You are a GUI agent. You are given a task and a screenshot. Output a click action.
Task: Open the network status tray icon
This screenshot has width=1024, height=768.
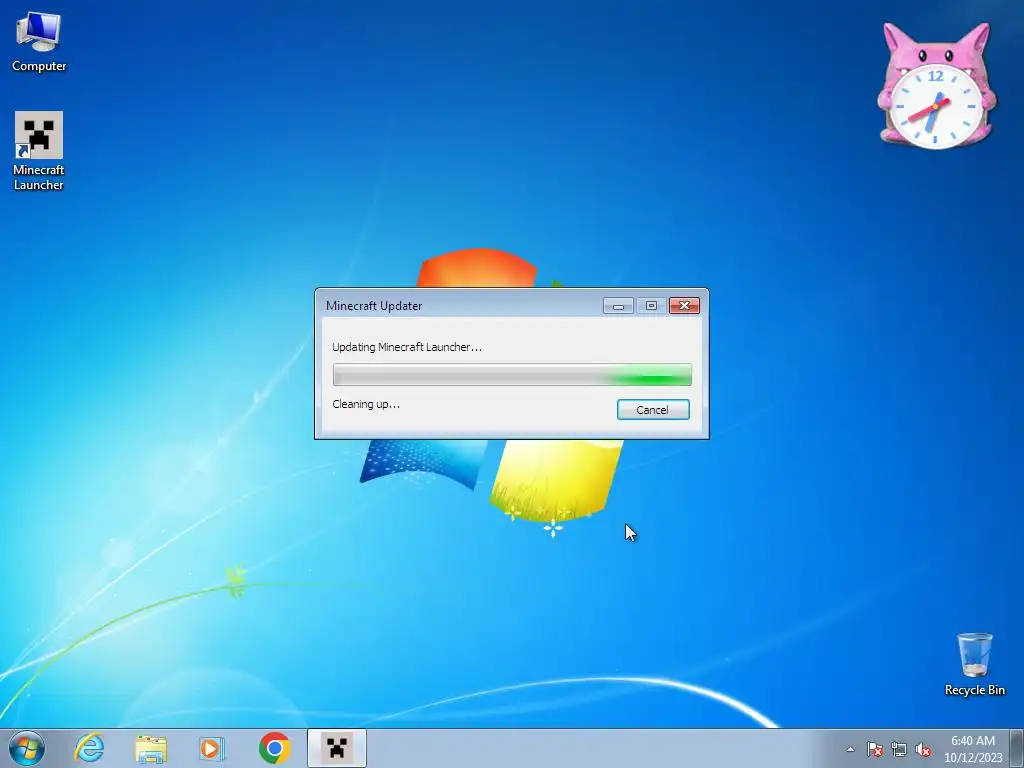point(899,749)
